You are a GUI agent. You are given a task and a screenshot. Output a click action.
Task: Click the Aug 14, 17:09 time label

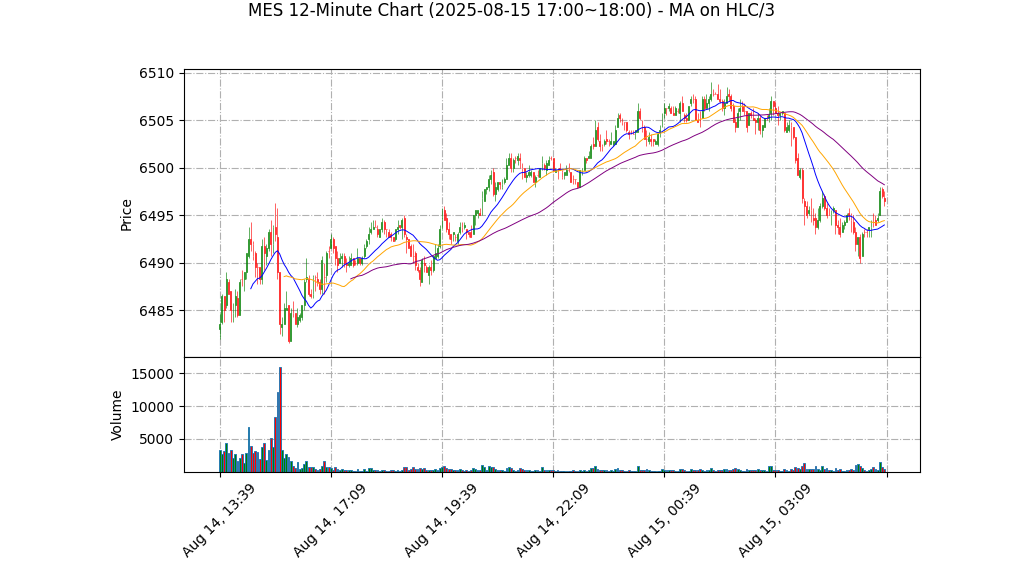point(328,521)
